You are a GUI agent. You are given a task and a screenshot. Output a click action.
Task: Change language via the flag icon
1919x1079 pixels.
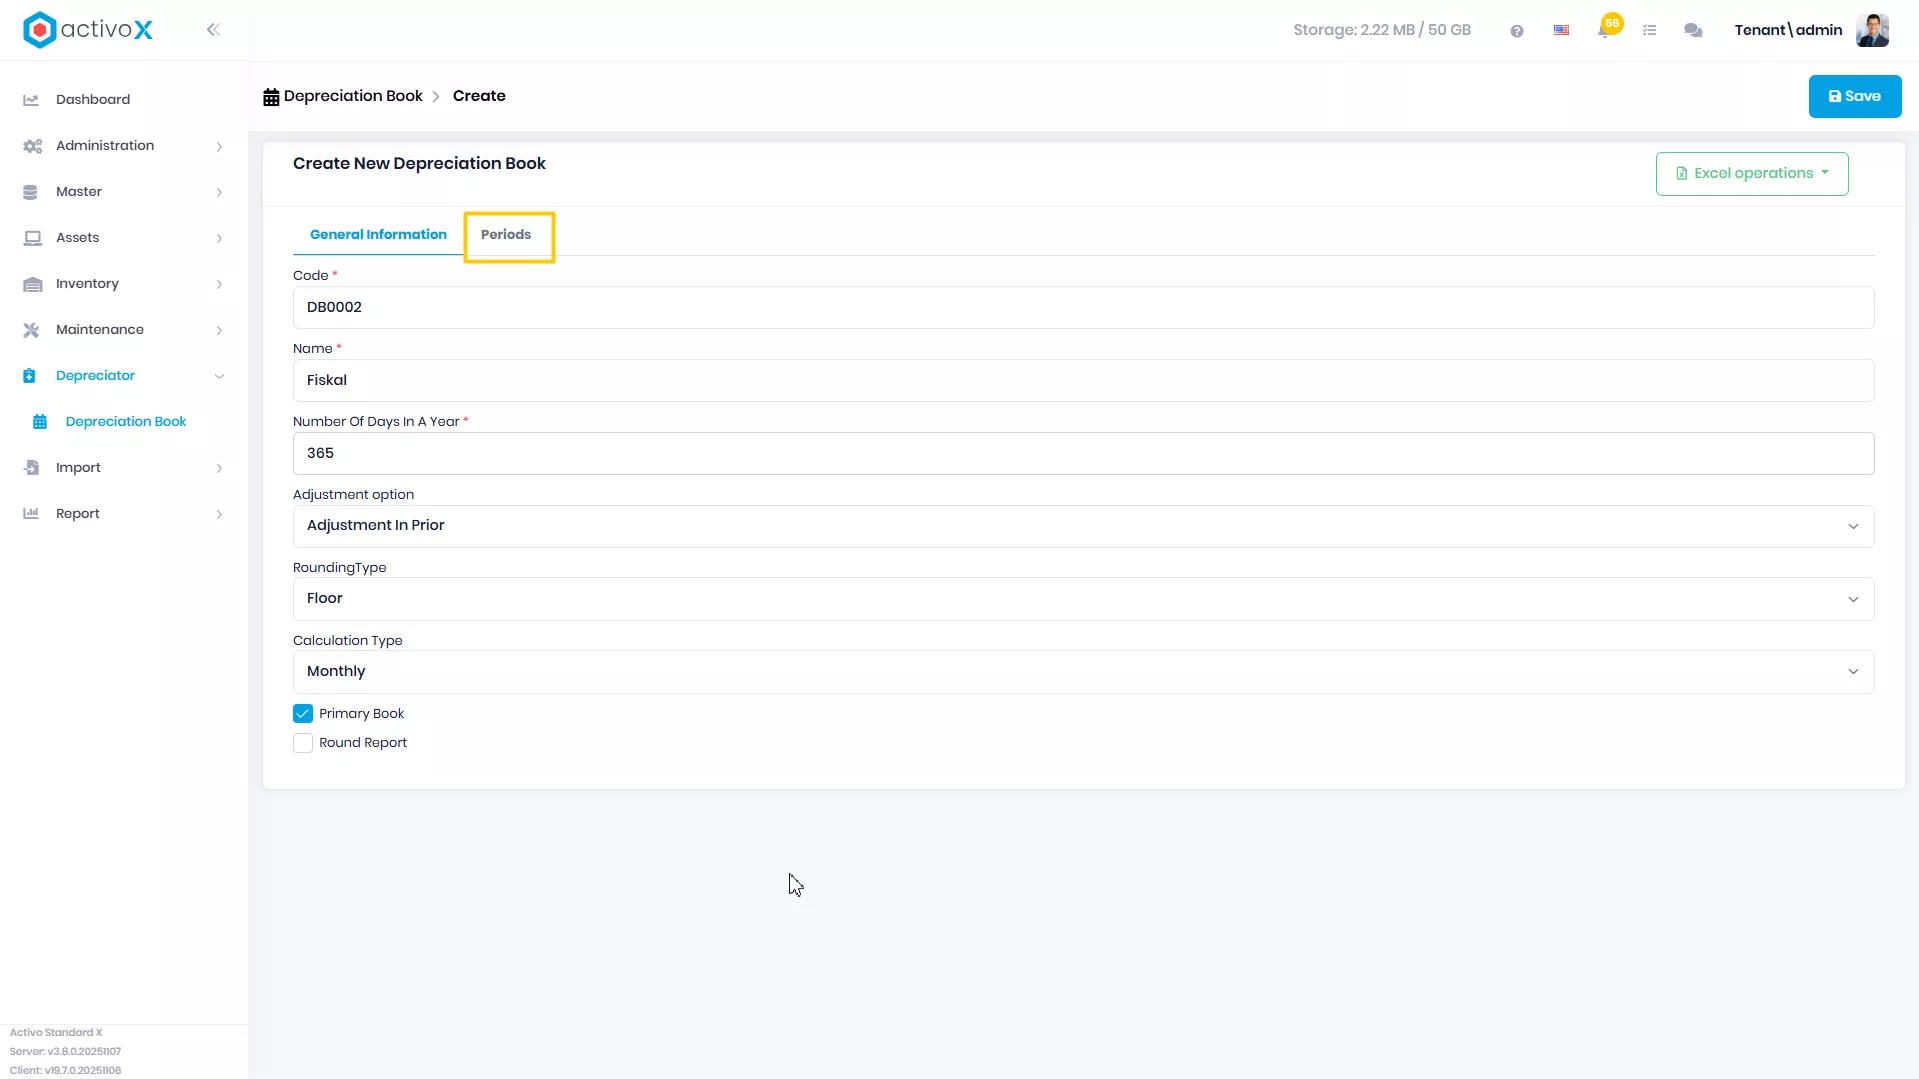1561,31
